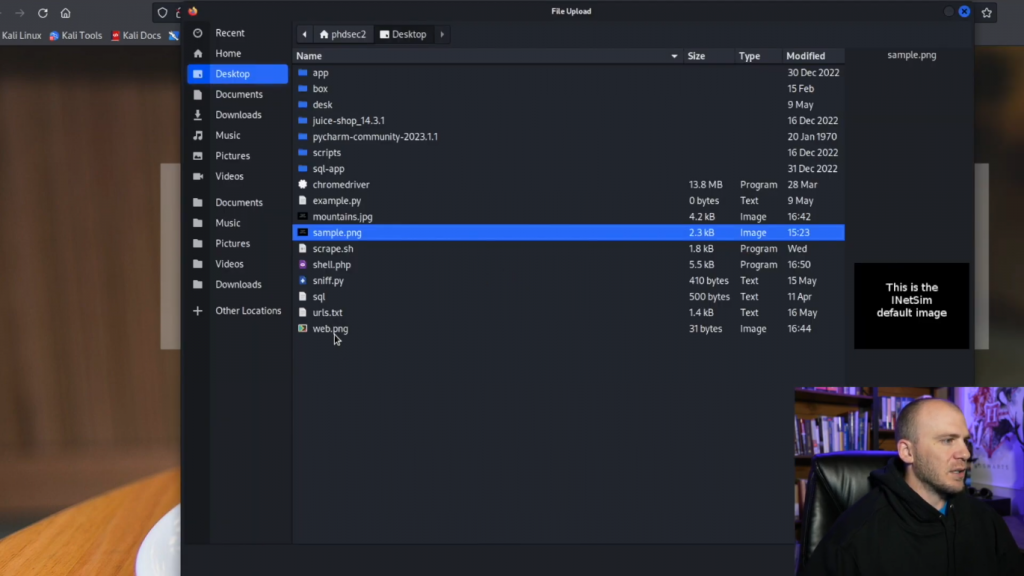Open the Kali Tools bookmark
The height and width of the screenshot is (576, 1024).
[76, 35]
